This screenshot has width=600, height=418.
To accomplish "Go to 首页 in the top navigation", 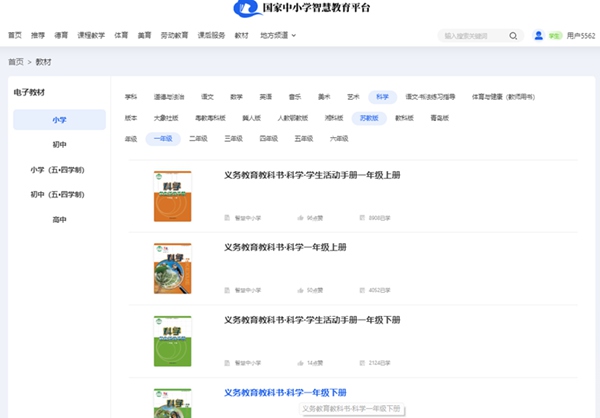I will [15, 35].
